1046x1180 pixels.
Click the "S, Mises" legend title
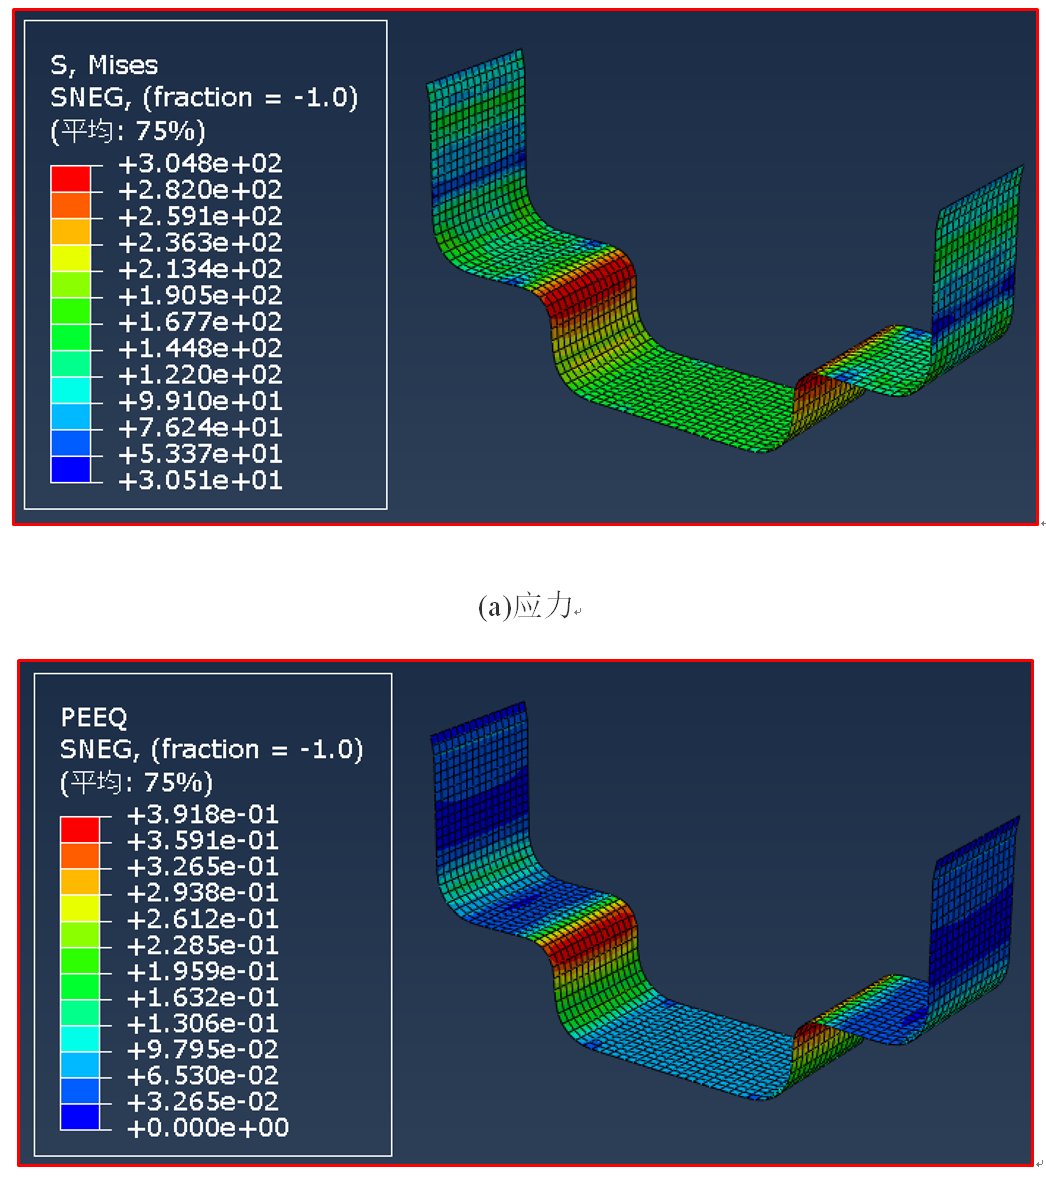coord(104,65)
